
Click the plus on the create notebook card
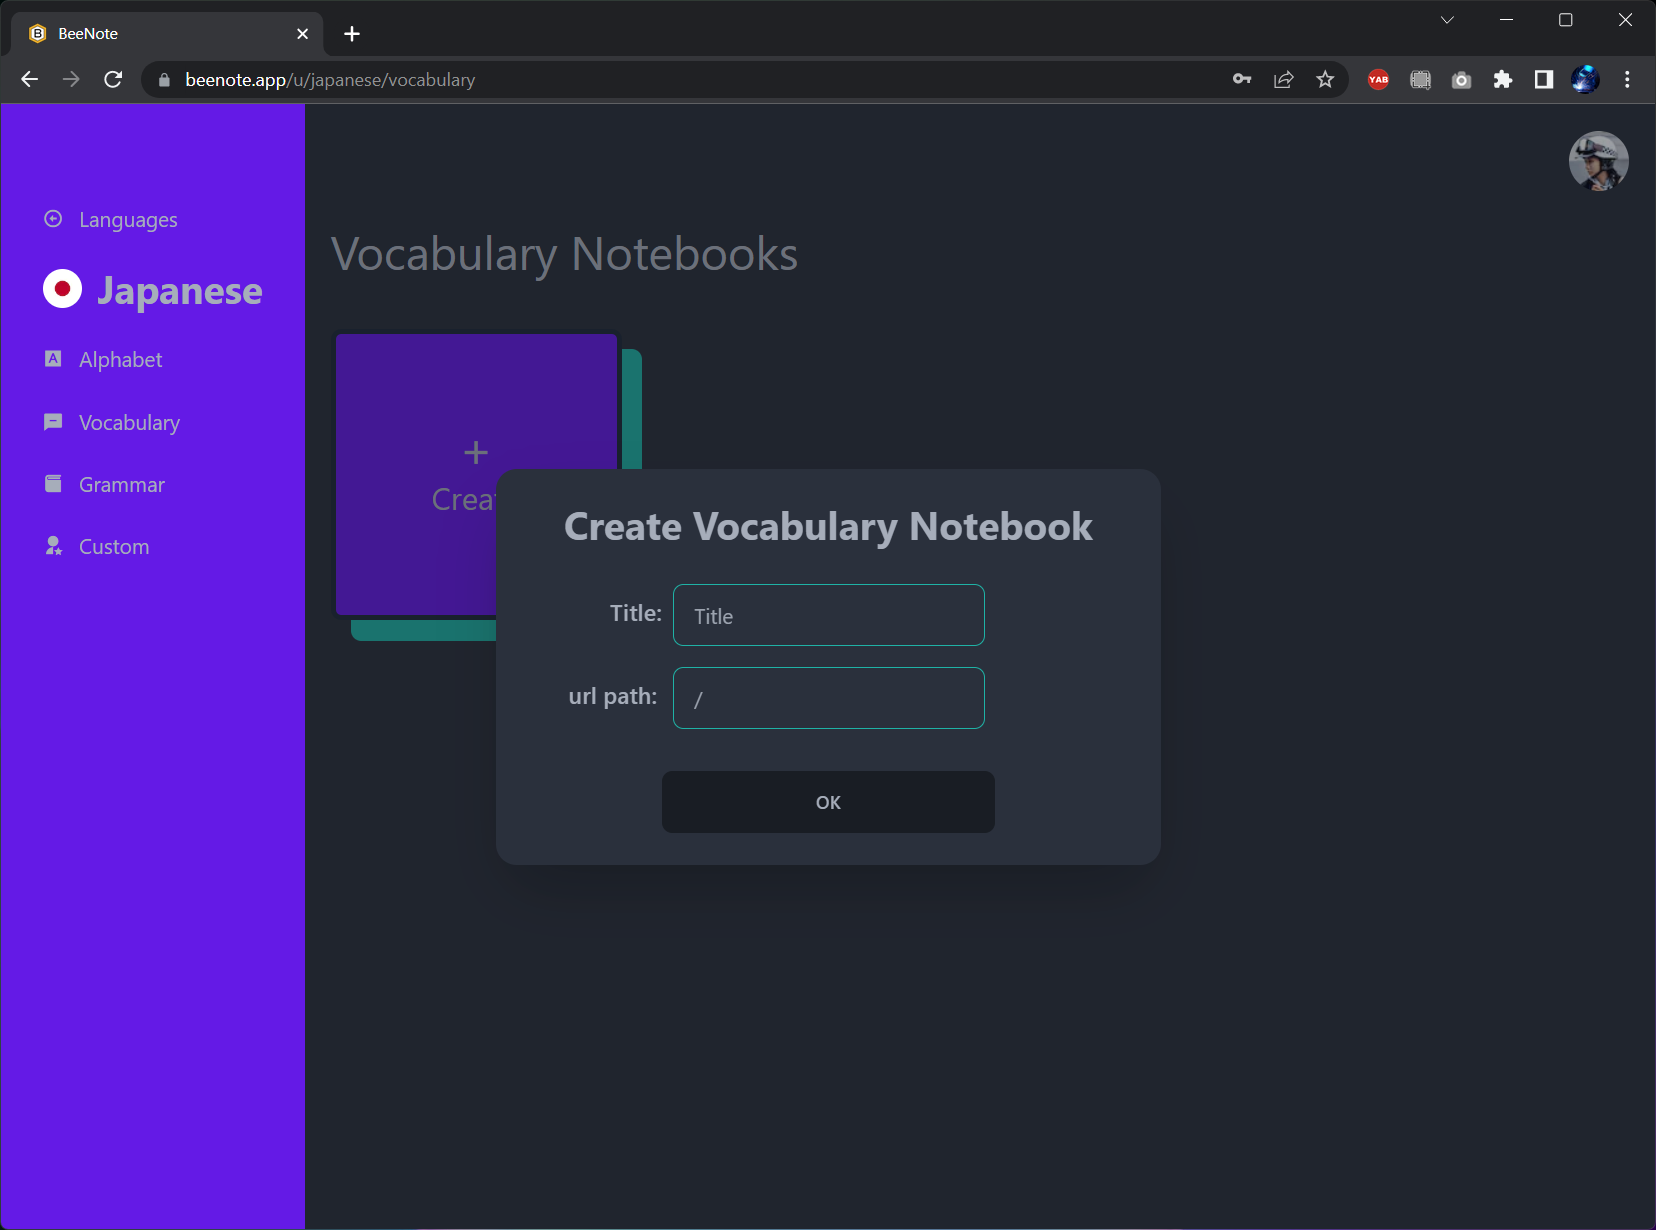click(476, 453)
